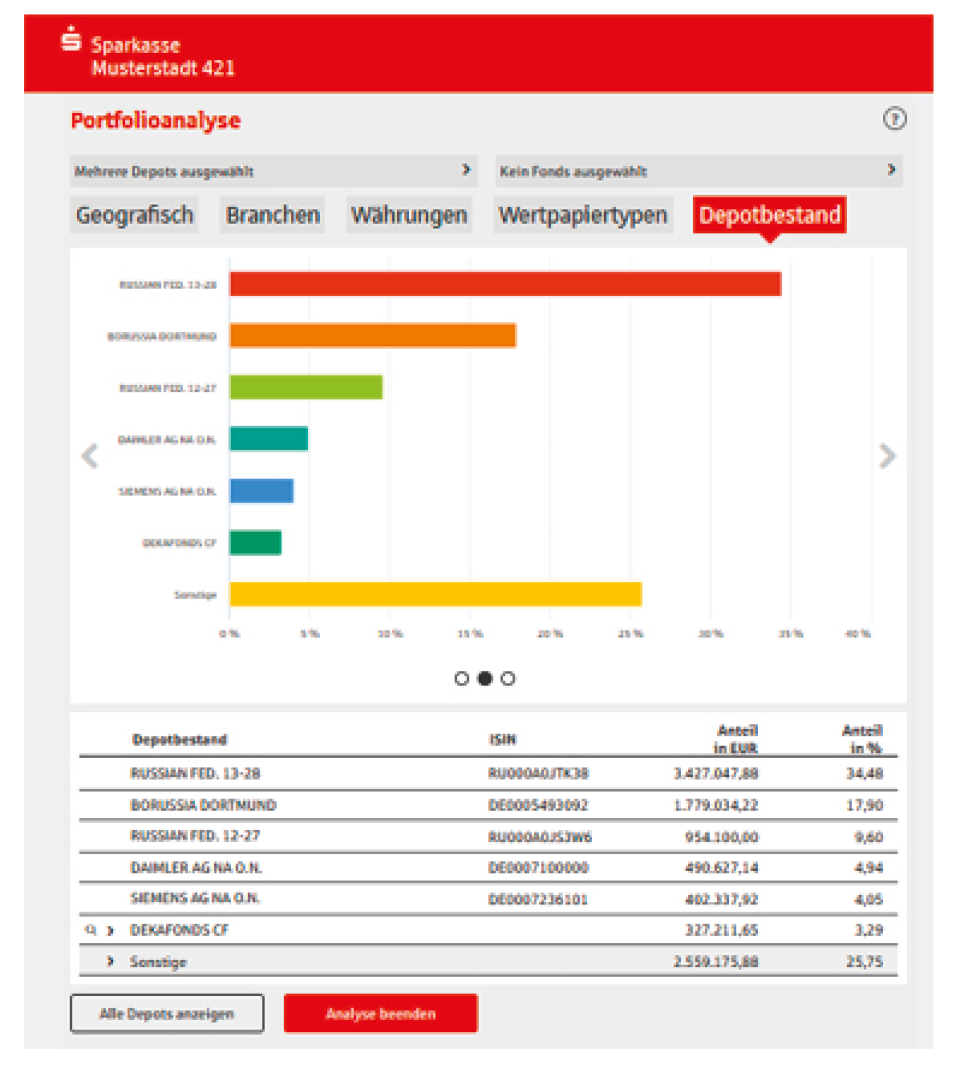Viewport: 960px width, 1073px height.
Task: Select SIEMENS AG NA O.N. table row name
Action: (x=195, y=899)
